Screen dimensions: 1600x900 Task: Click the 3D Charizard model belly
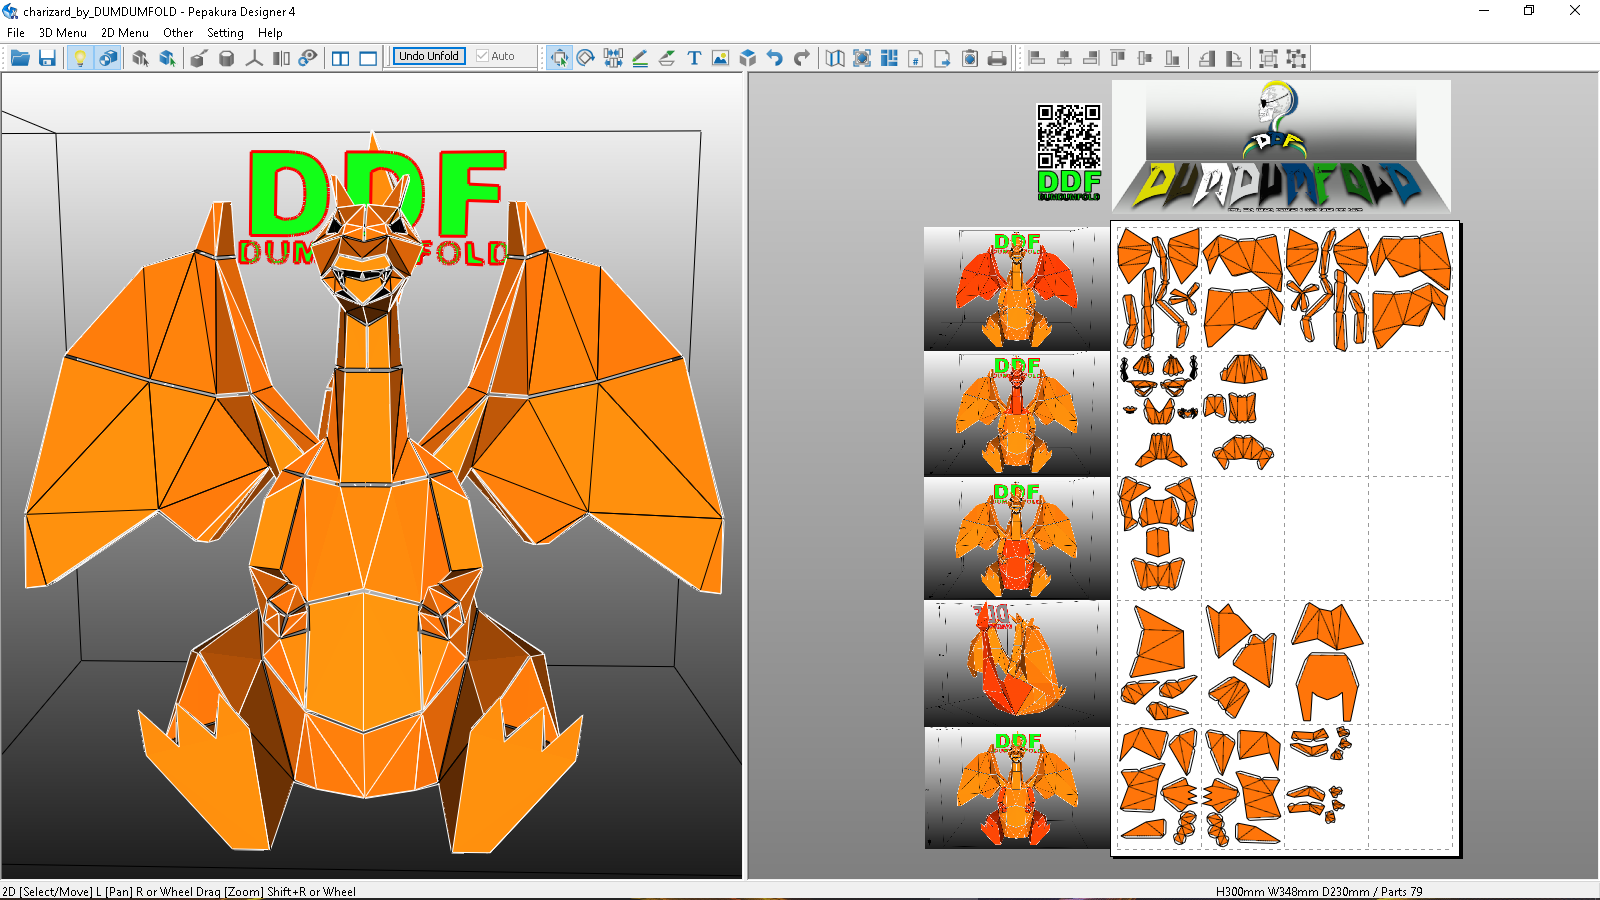point(365,660)
